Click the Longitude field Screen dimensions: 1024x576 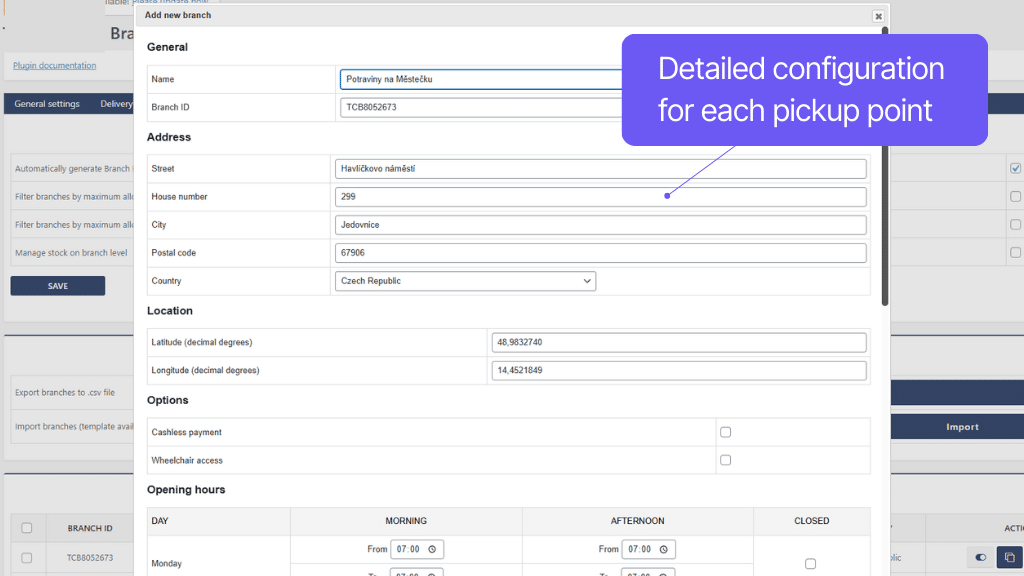pos(679,370)
